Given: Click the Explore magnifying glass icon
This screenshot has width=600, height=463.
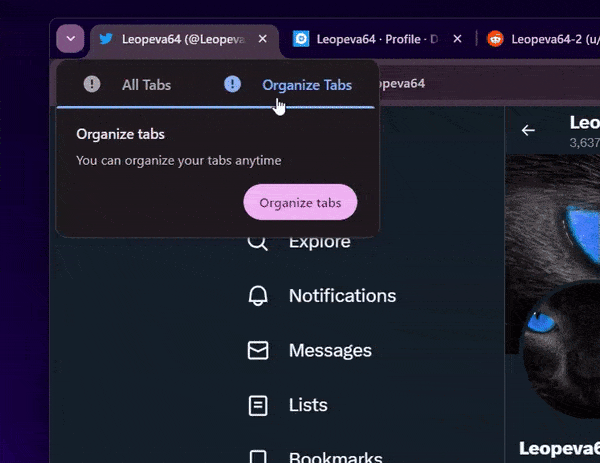Looking at the screenshot, I should 258,242.
